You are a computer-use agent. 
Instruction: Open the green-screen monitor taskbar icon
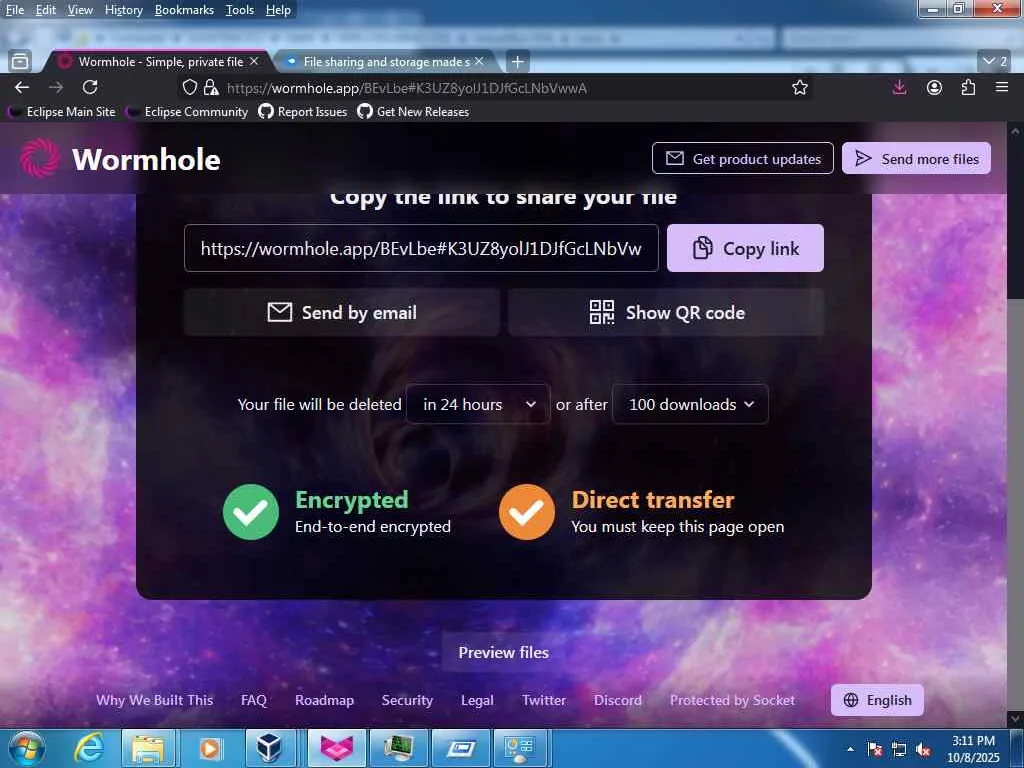[x=397, y=748]
